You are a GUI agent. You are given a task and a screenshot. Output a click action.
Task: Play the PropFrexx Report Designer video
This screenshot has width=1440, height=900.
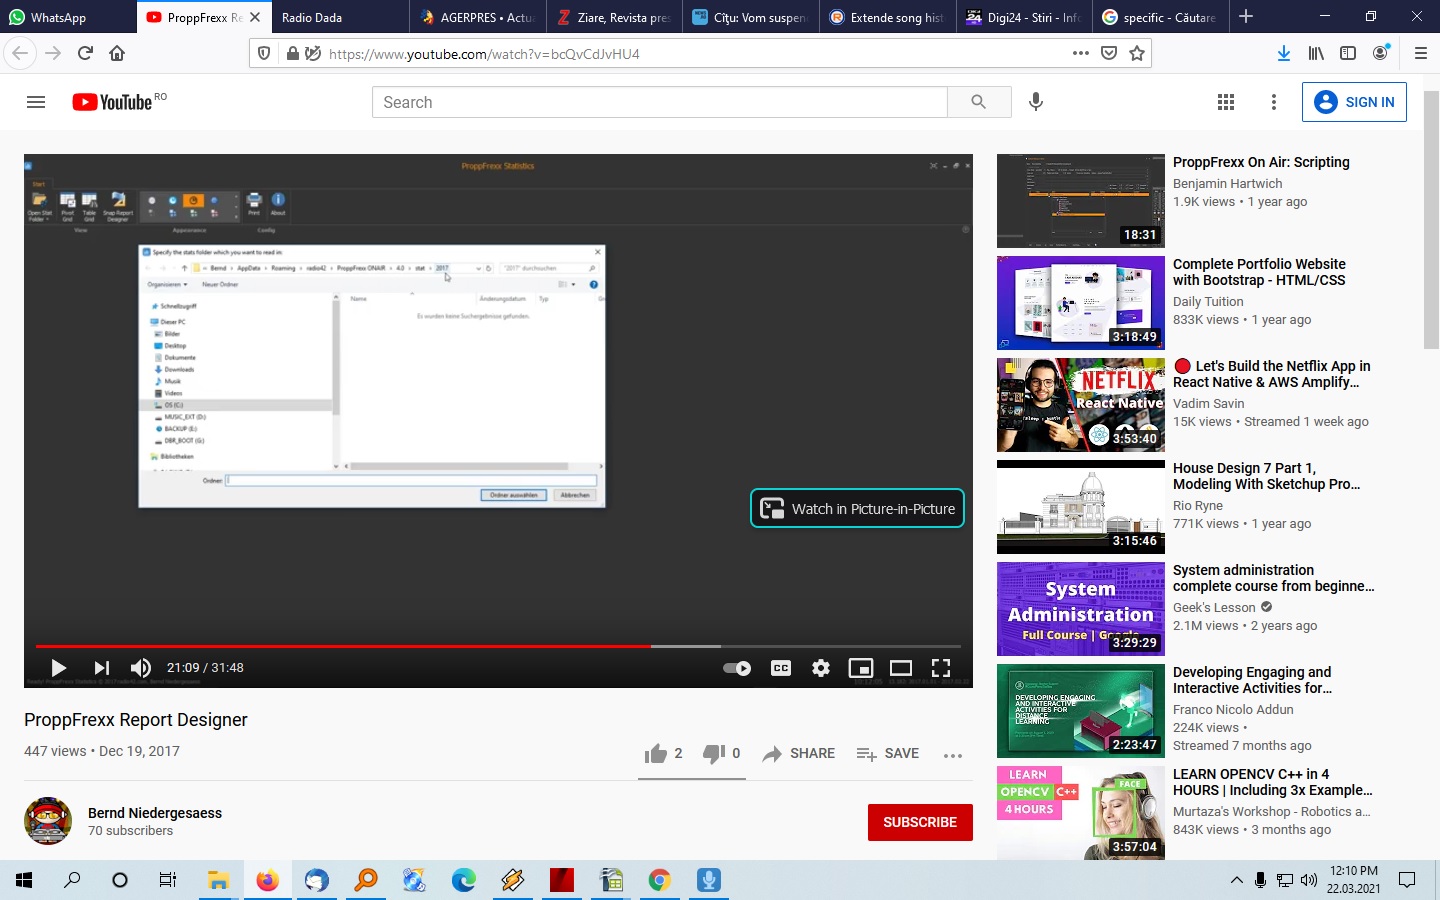[x=58, y=668]
